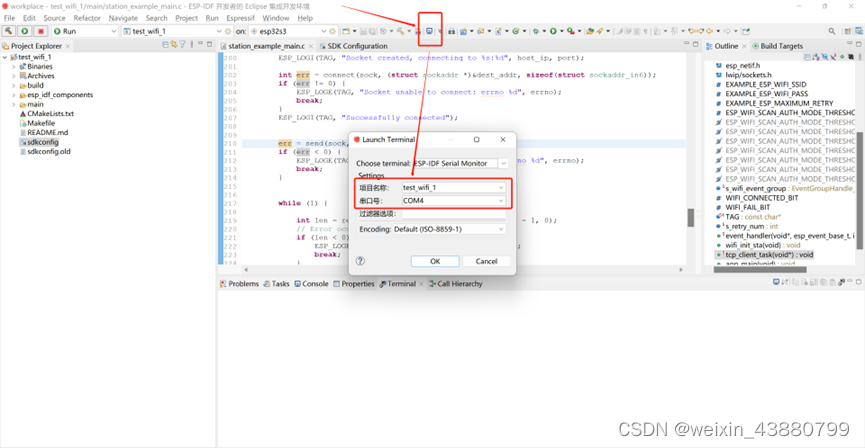Open the esp32s3 launch target dropdown

click(x=323, y=31)
